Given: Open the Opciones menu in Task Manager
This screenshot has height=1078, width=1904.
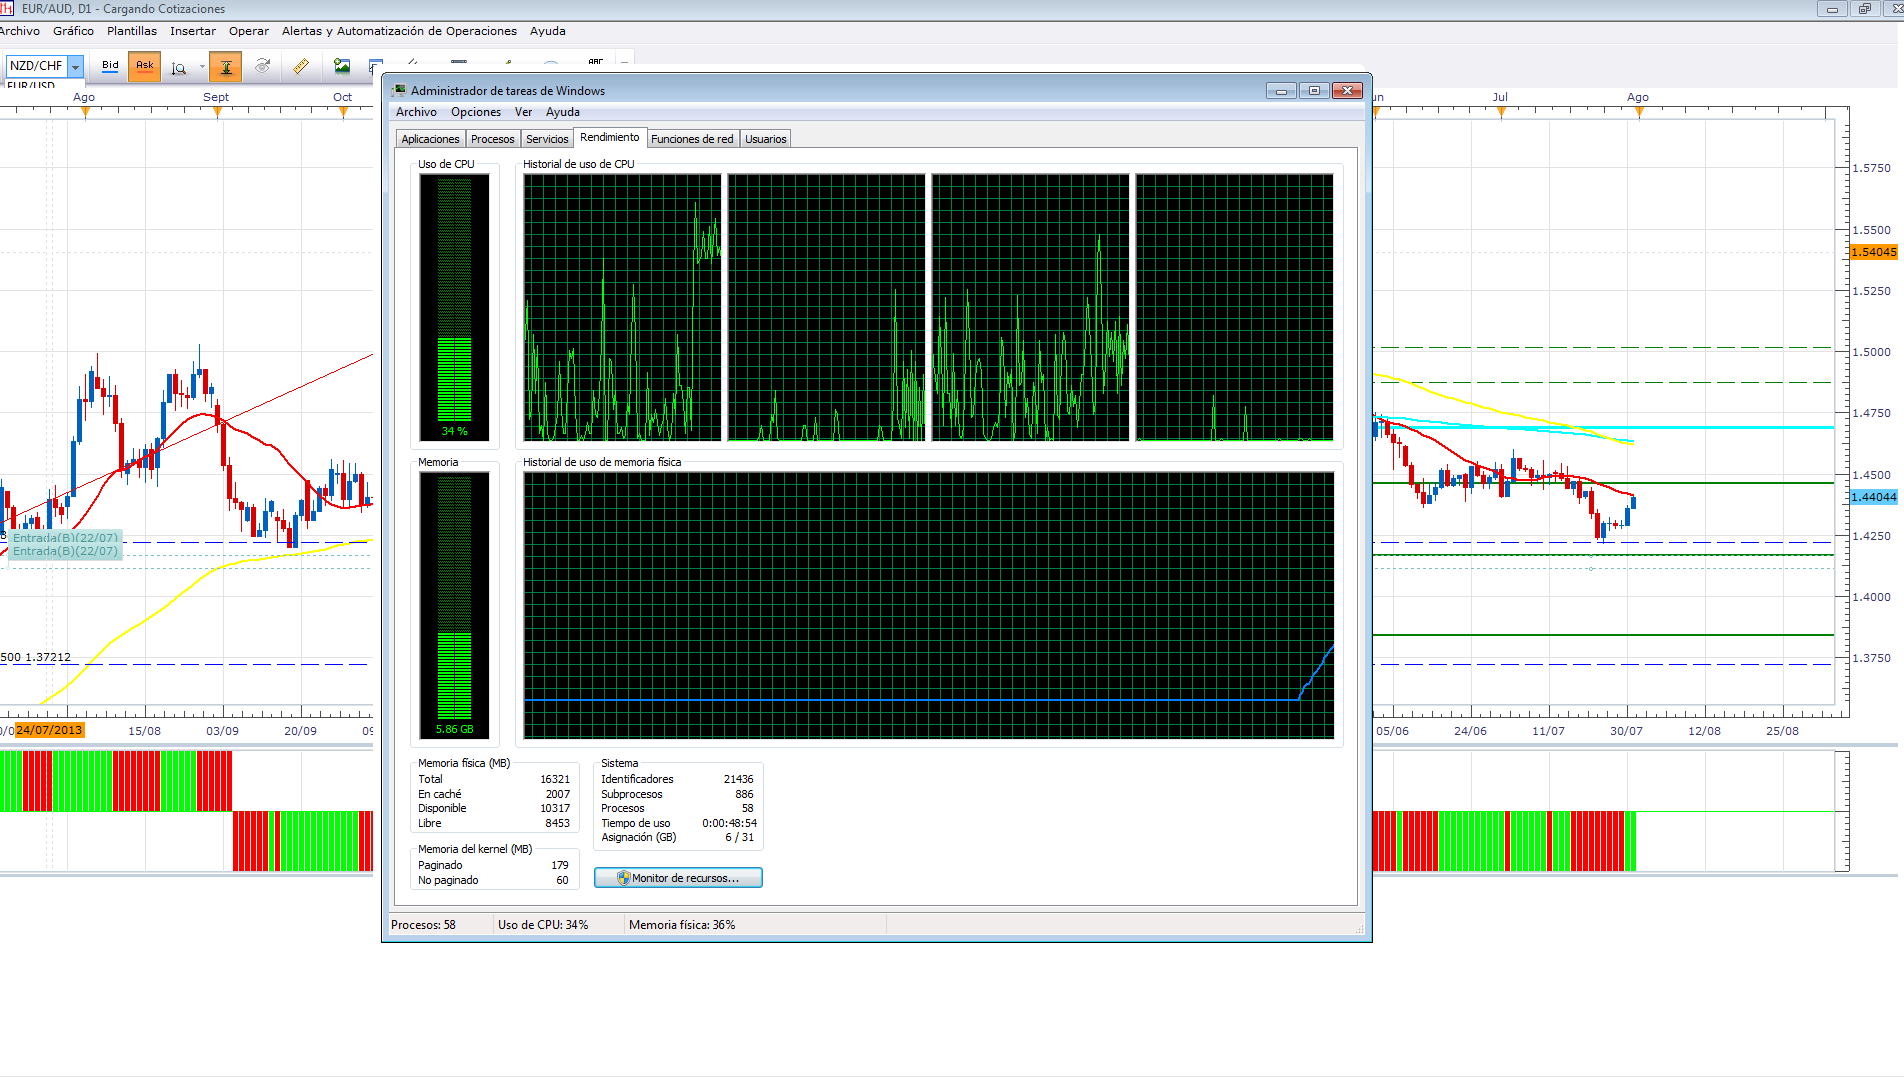Looking at the screenshot, I should coord(476,112).
